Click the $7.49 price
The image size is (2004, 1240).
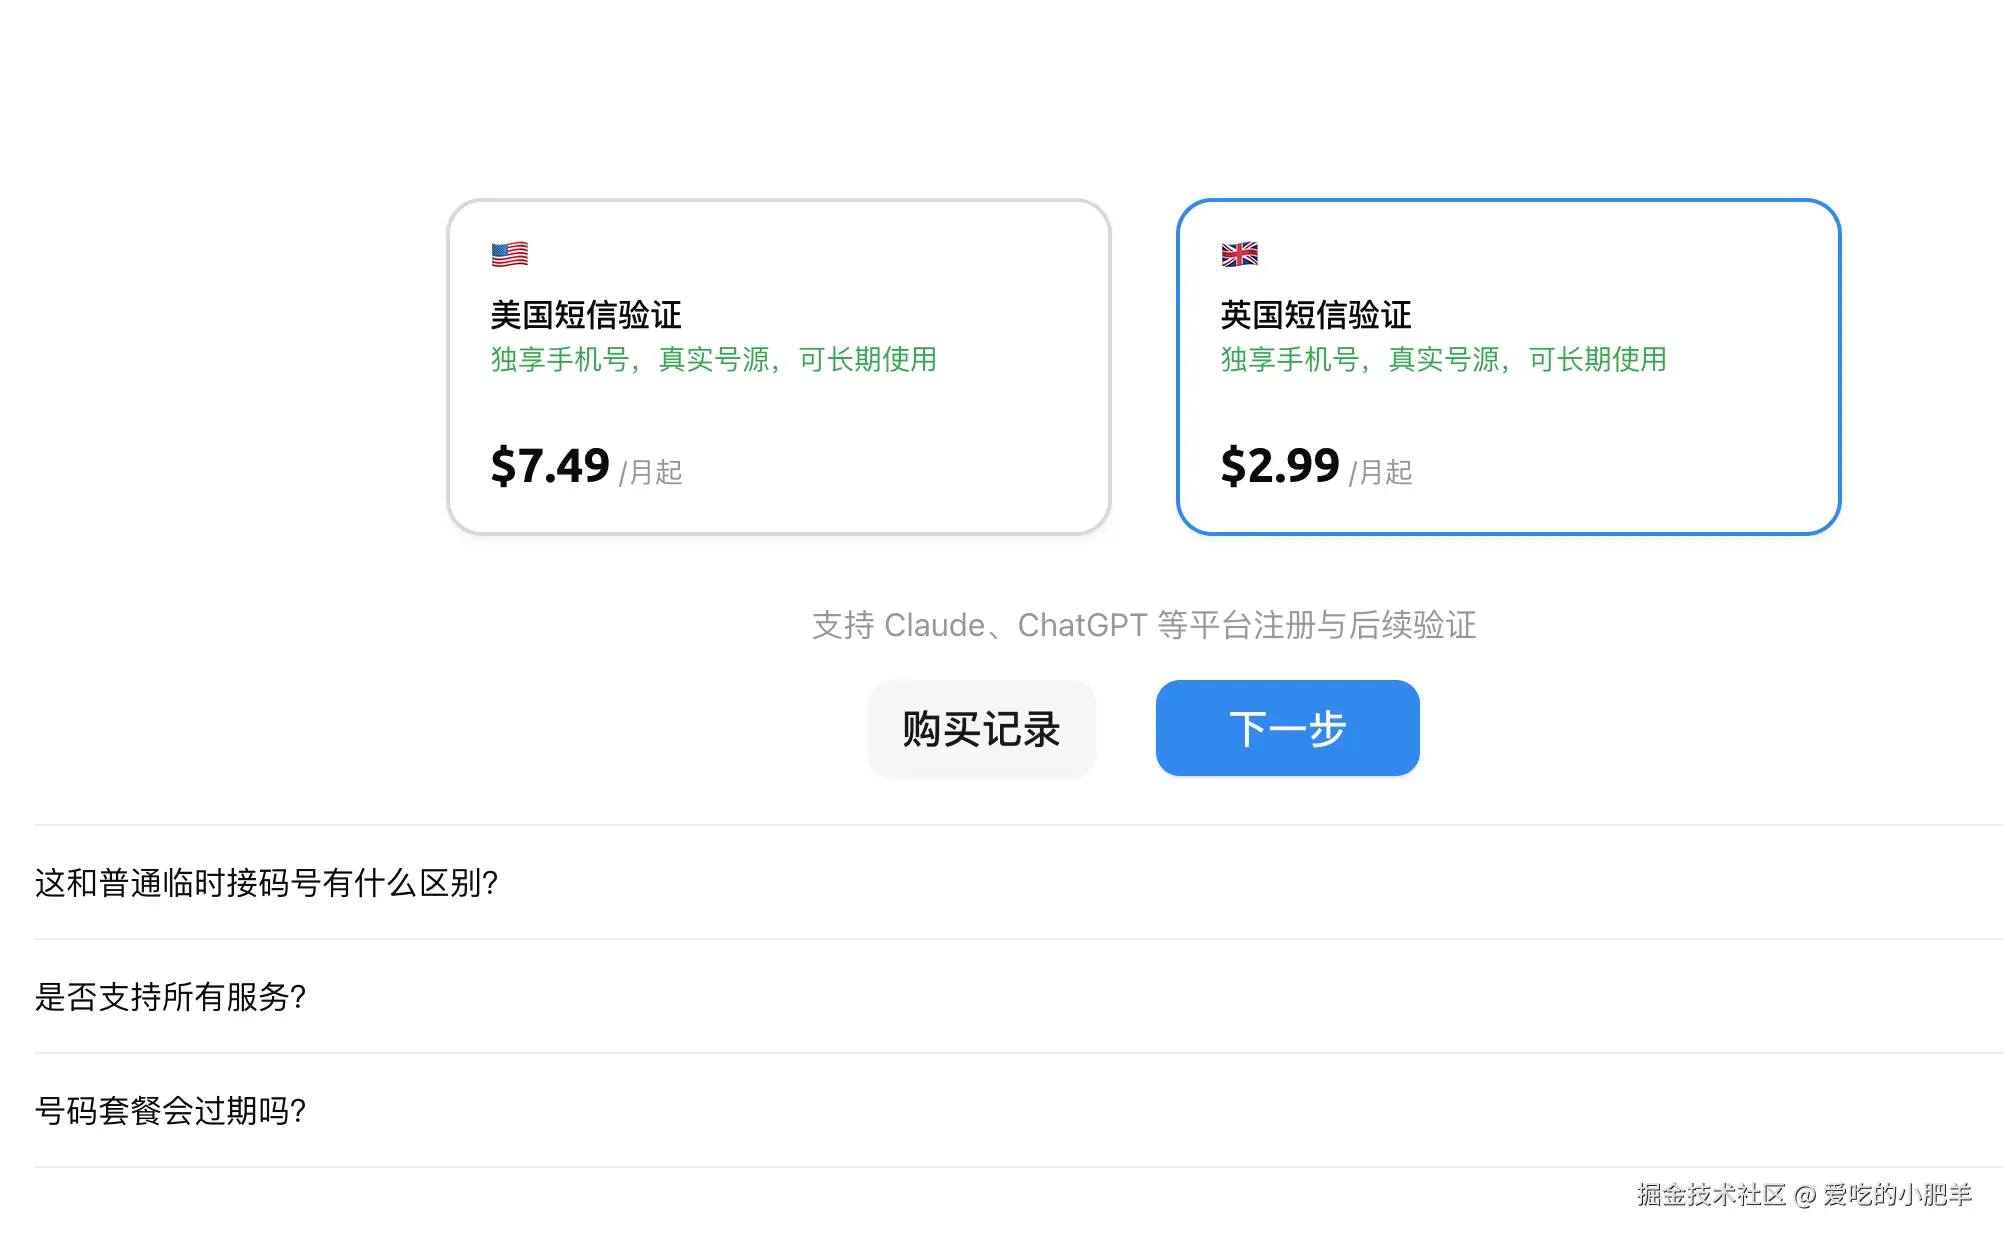[550, 466]
